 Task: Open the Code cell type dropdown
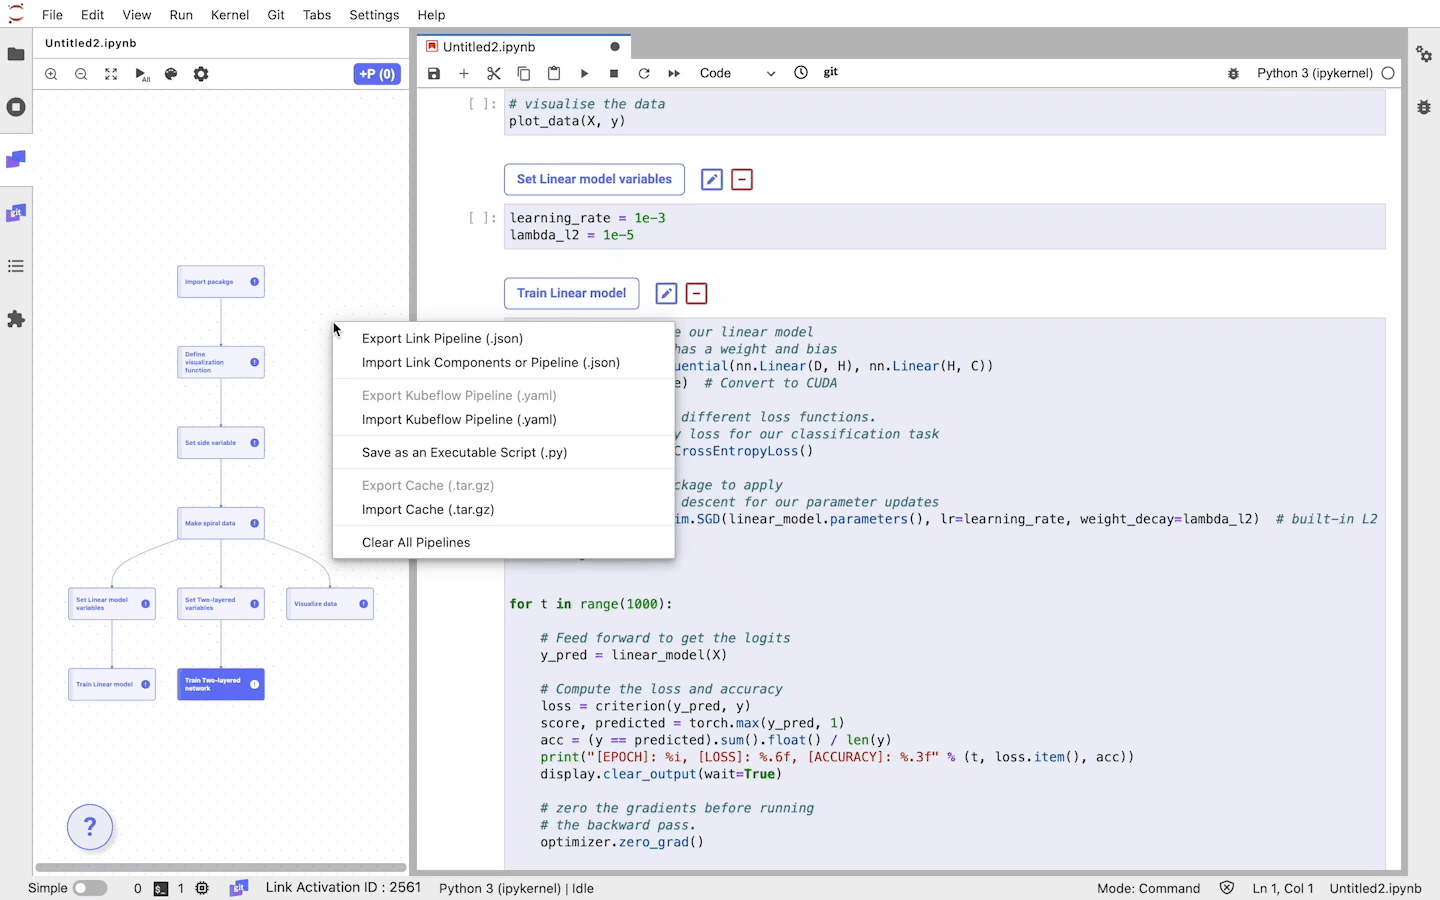pos(737,73)
